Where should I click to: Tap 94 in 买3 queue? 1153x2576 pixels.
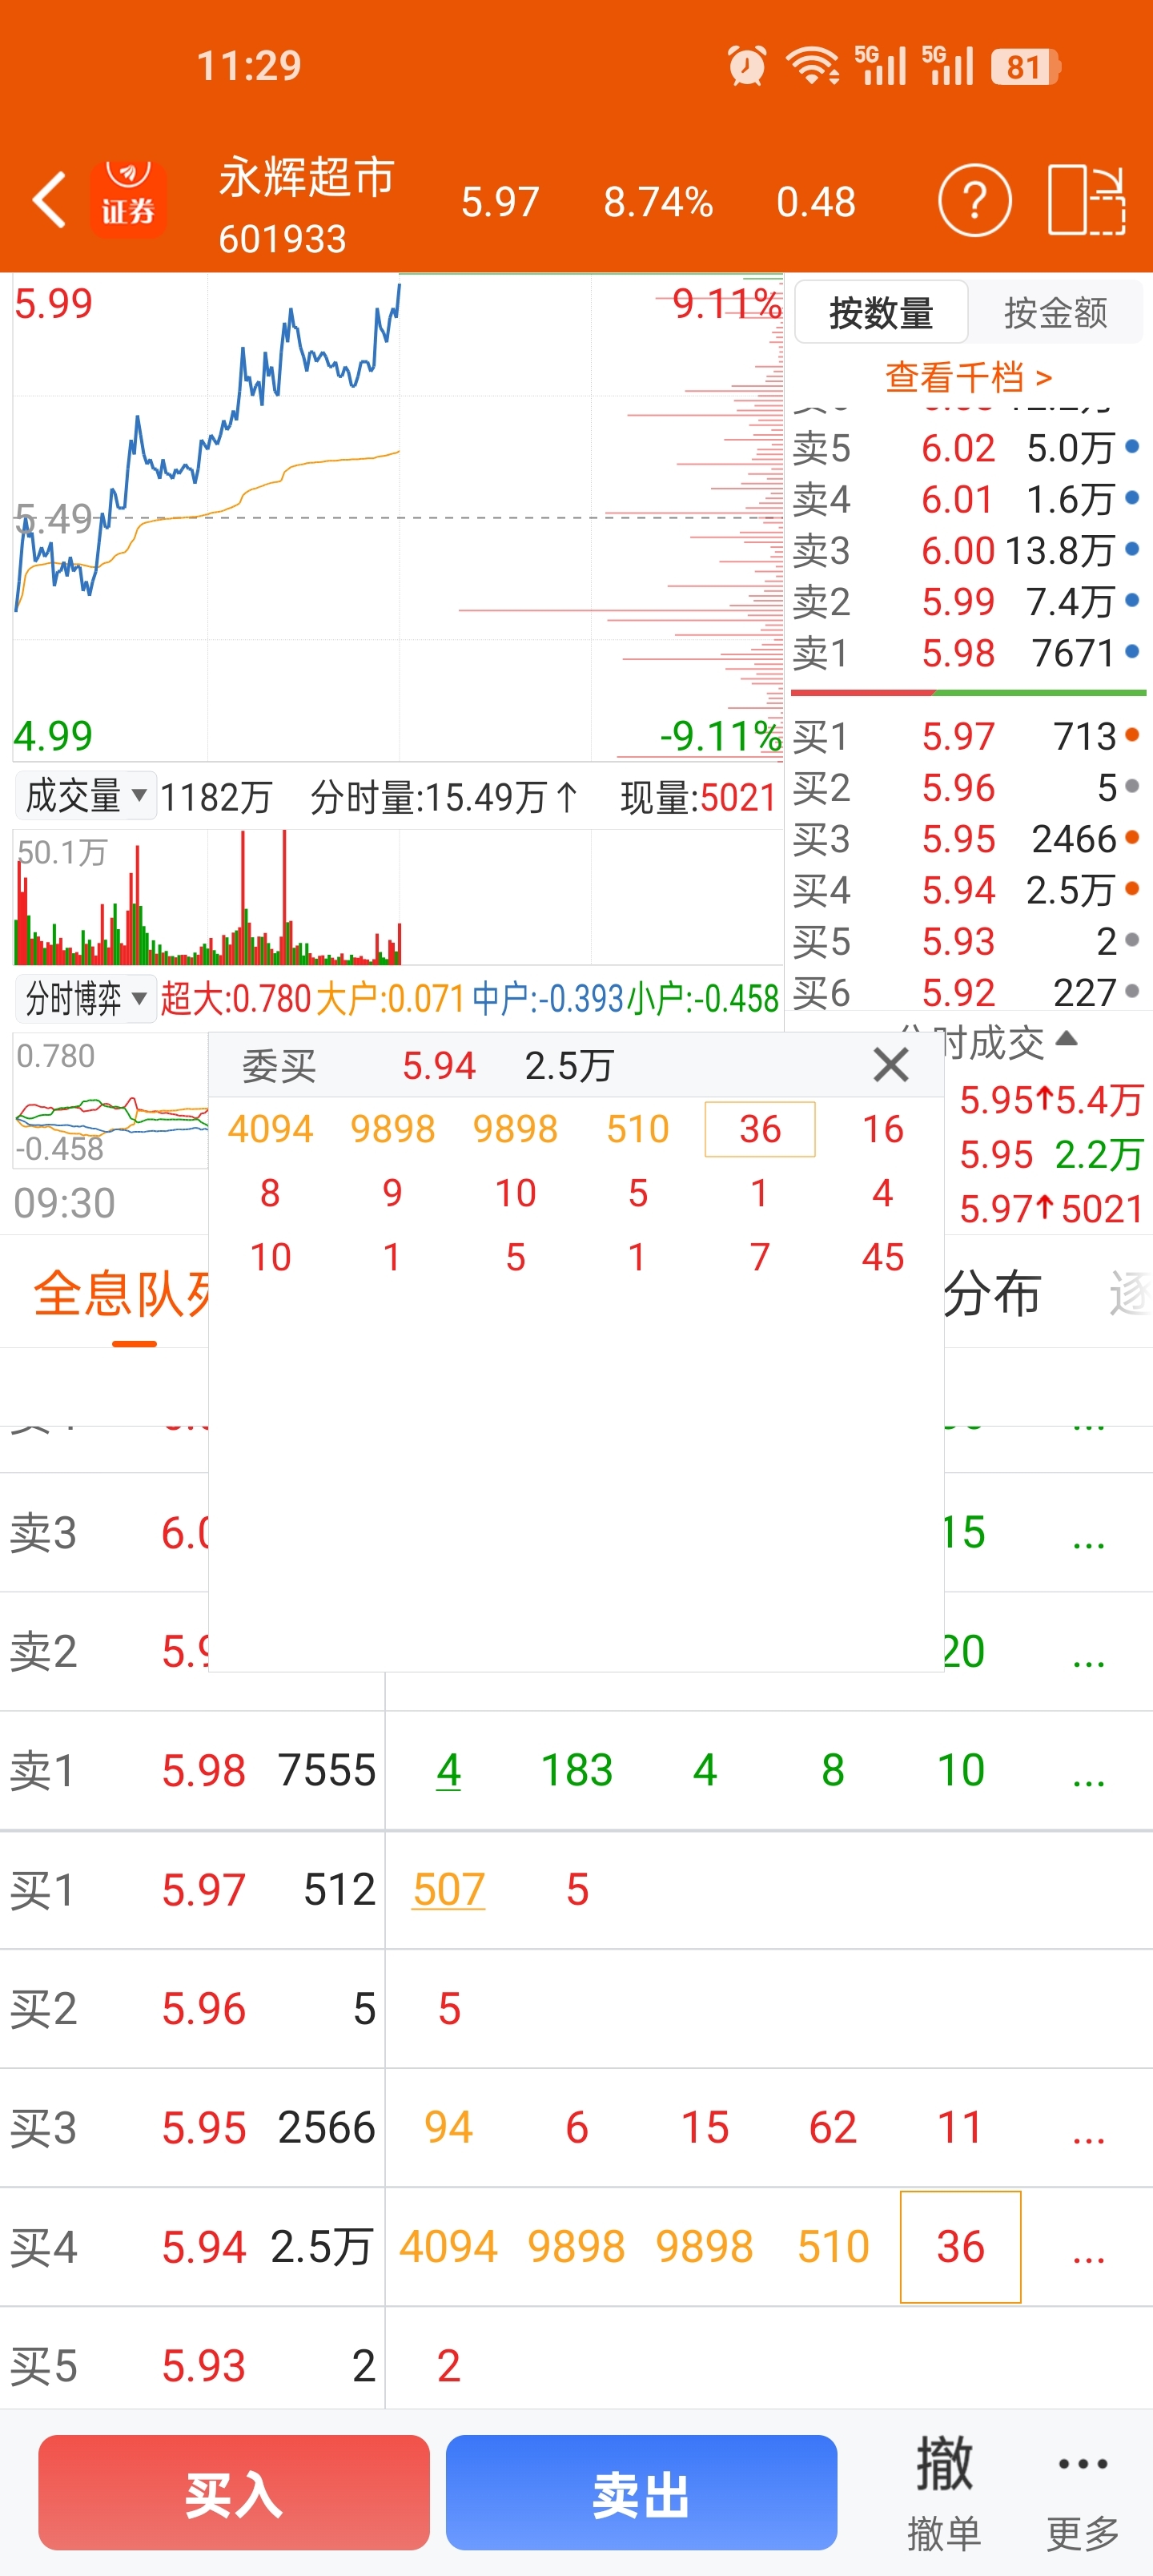tap(449, 2127)
